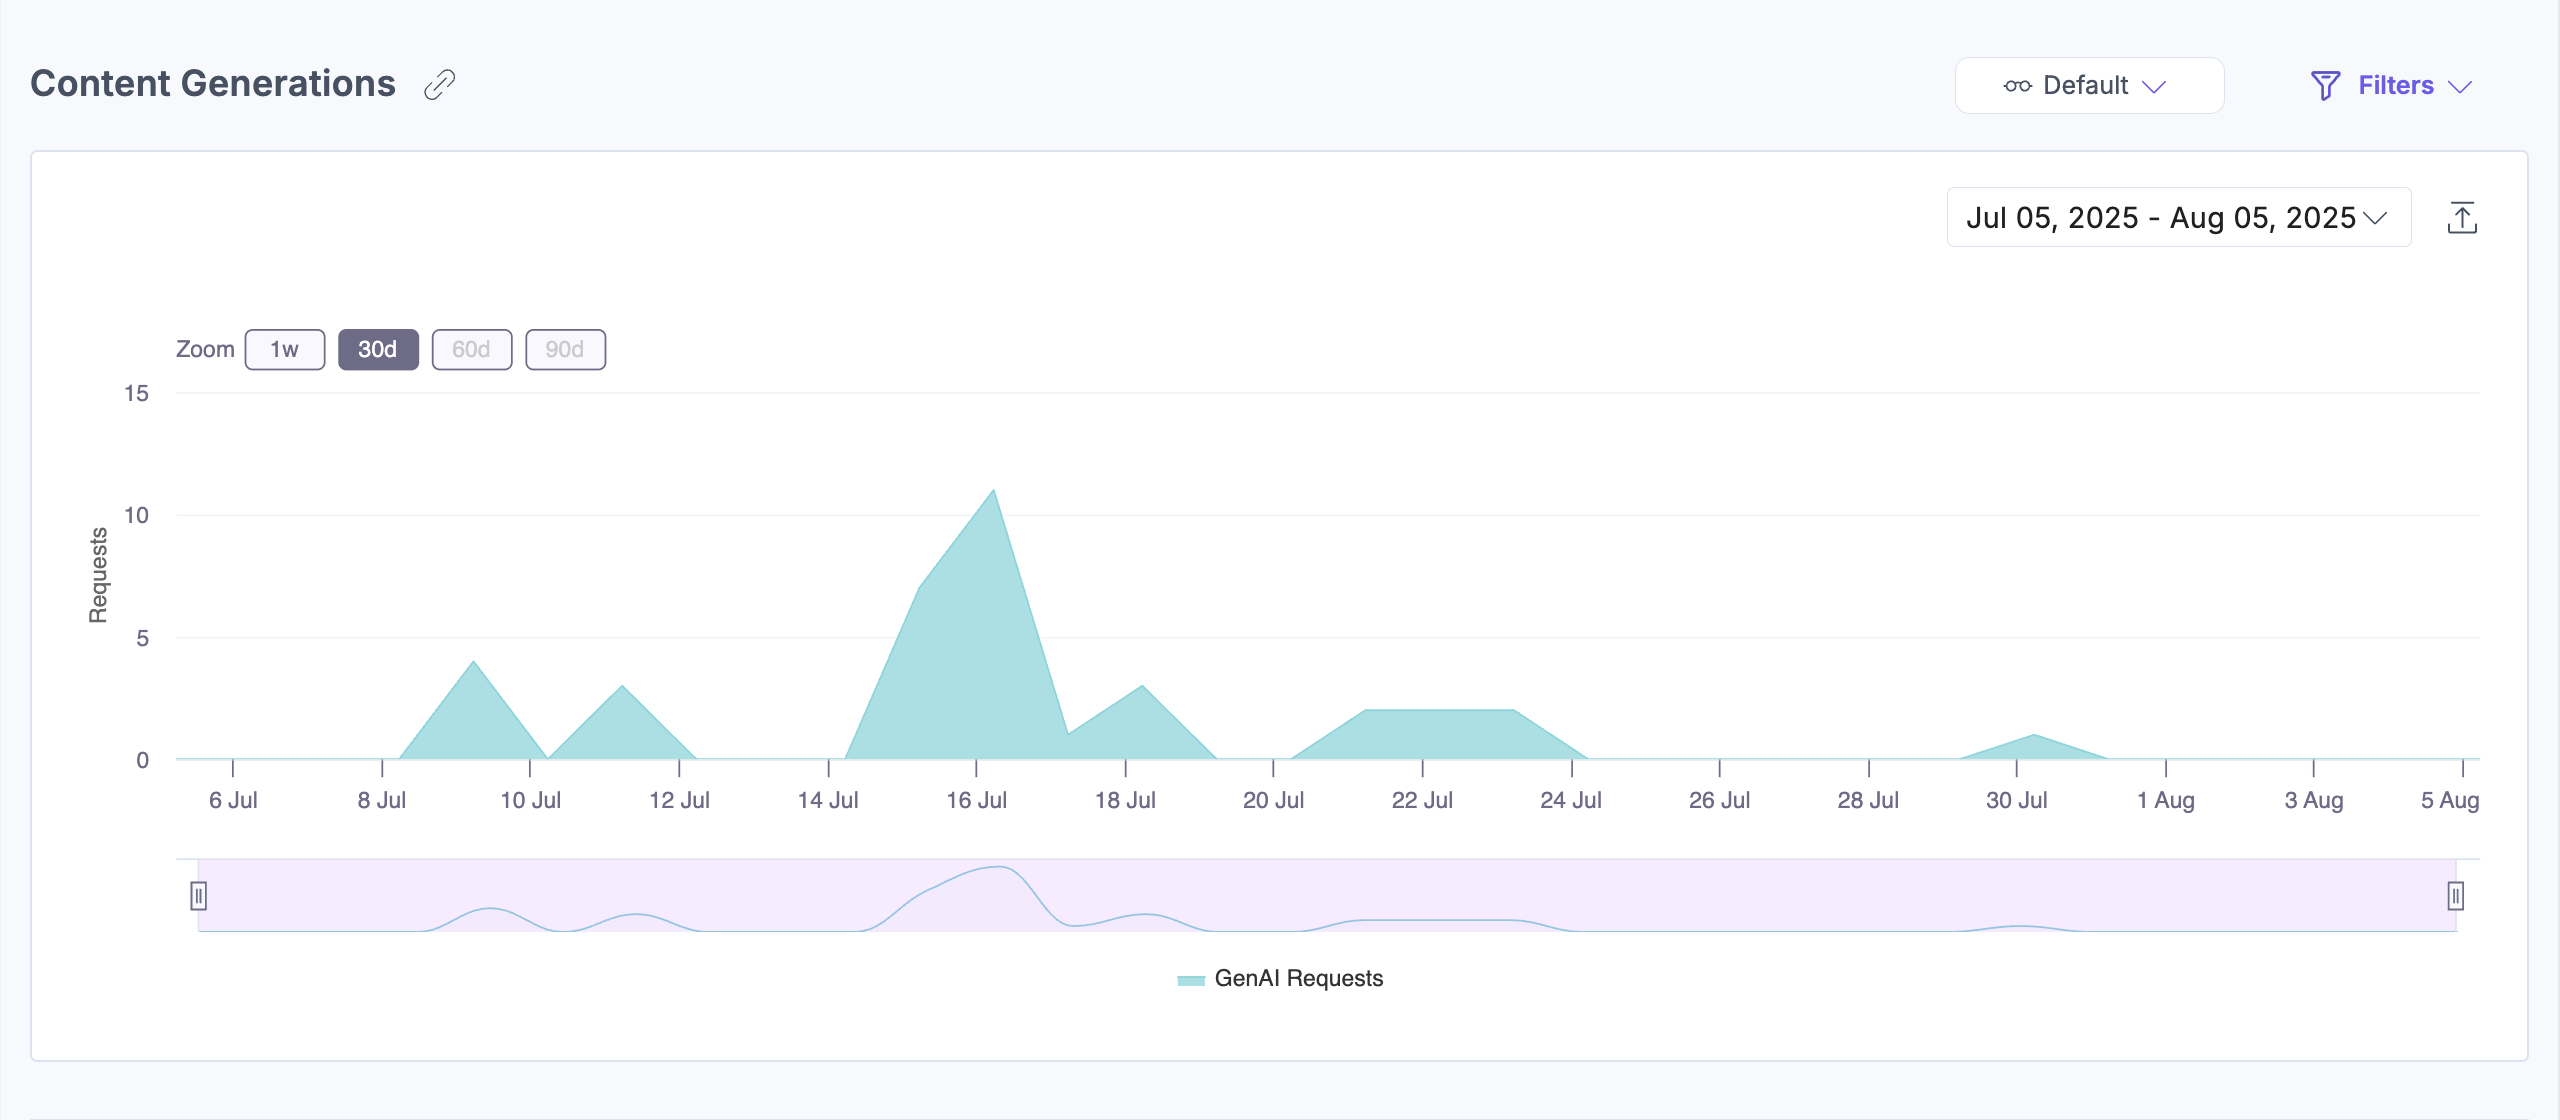Click the Filters link text

click(2395, 86)
